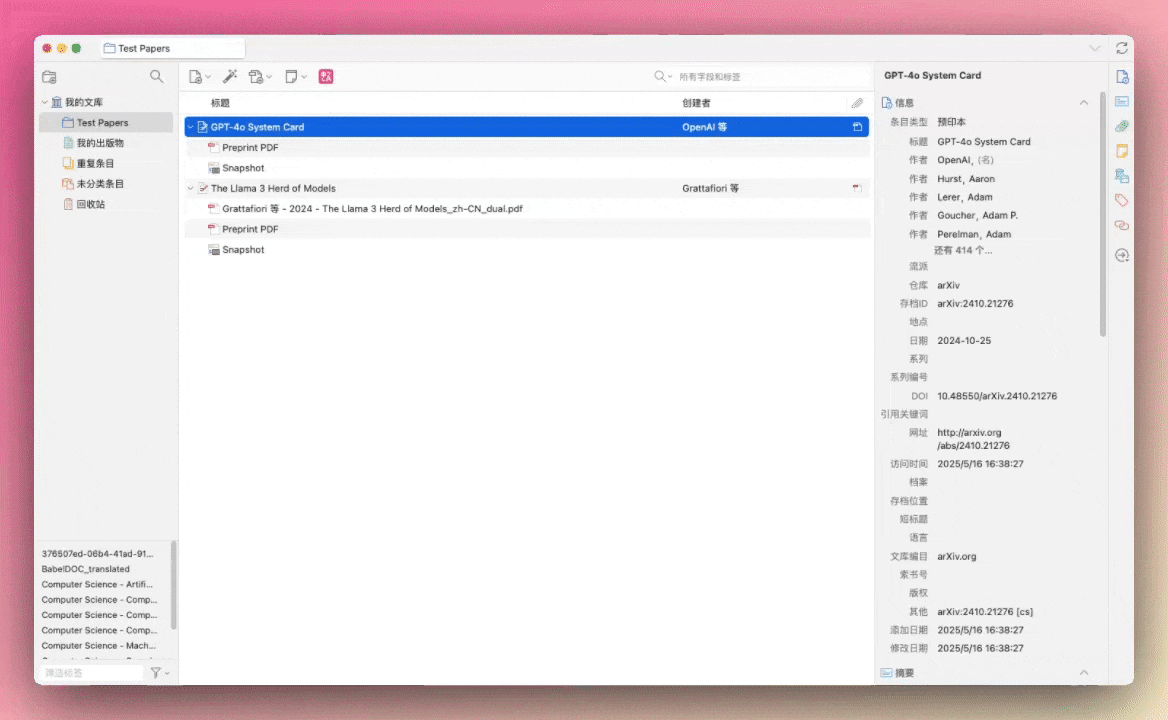Viewport: 1168px width, 720px height.
Task: Click the 还有 414 个 more authors link
Action: click(x=962, y=251)
